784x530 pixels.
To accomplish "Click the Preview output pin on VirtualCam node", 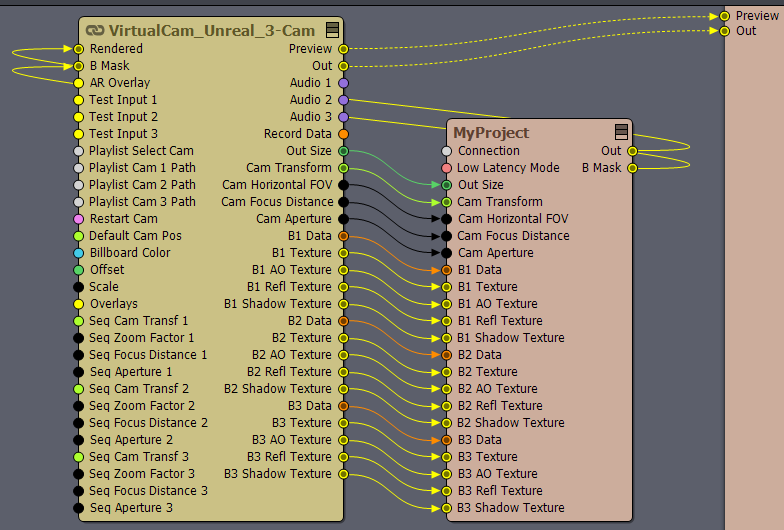I will (x=343, y=49).
